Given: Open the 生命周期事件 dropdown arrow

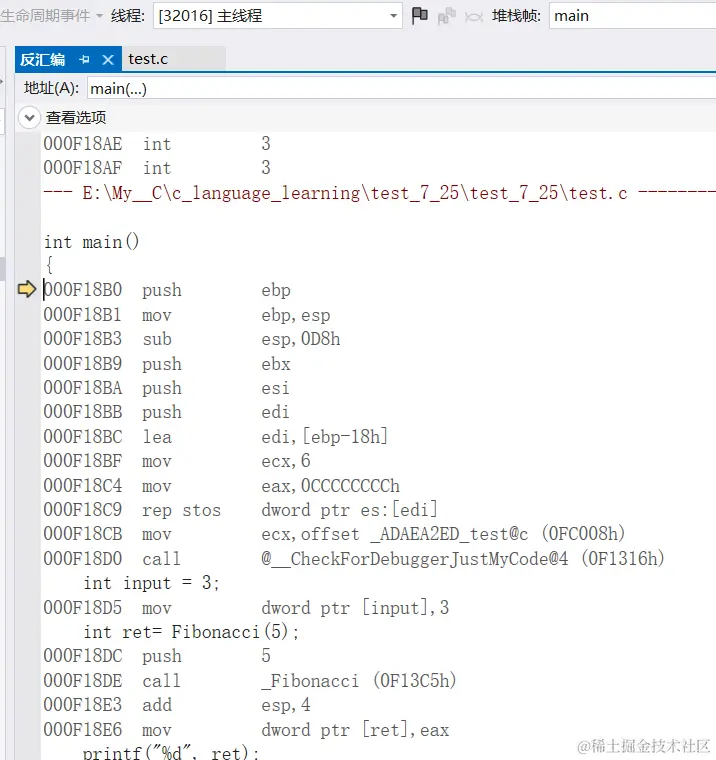Looking at the screenshot, I should tap(99, 16).
